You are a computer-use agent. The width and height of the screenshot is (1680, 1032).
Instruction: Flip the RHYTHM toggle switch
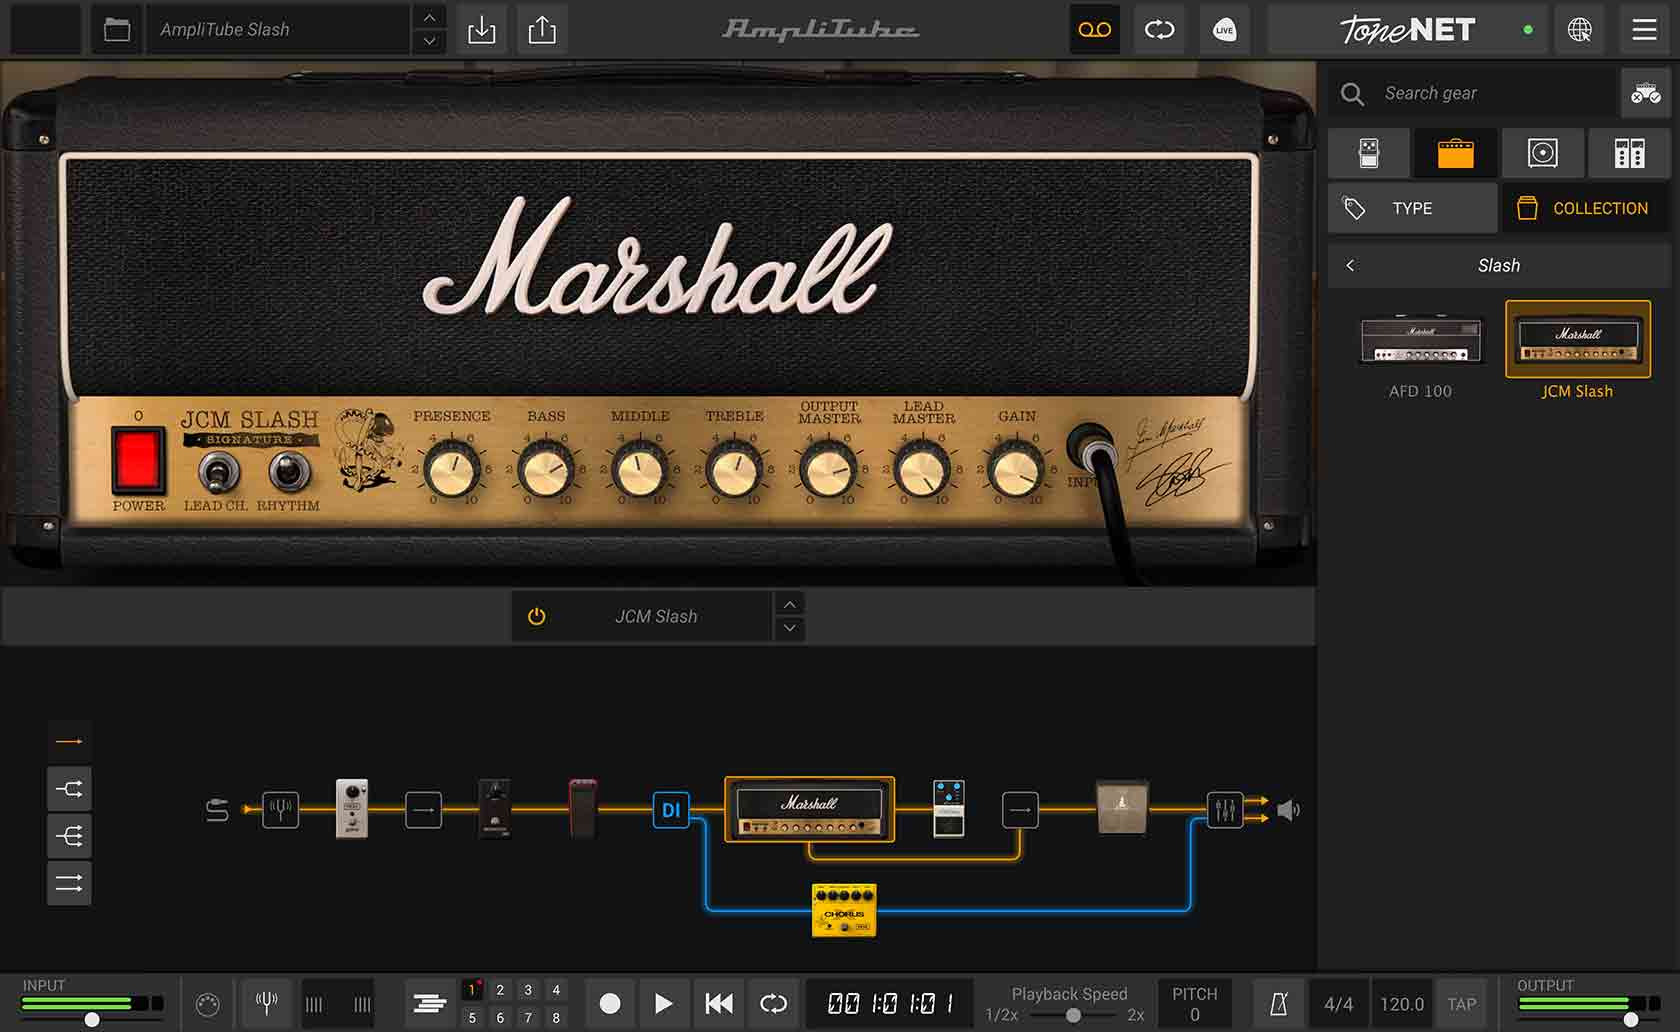288,471
